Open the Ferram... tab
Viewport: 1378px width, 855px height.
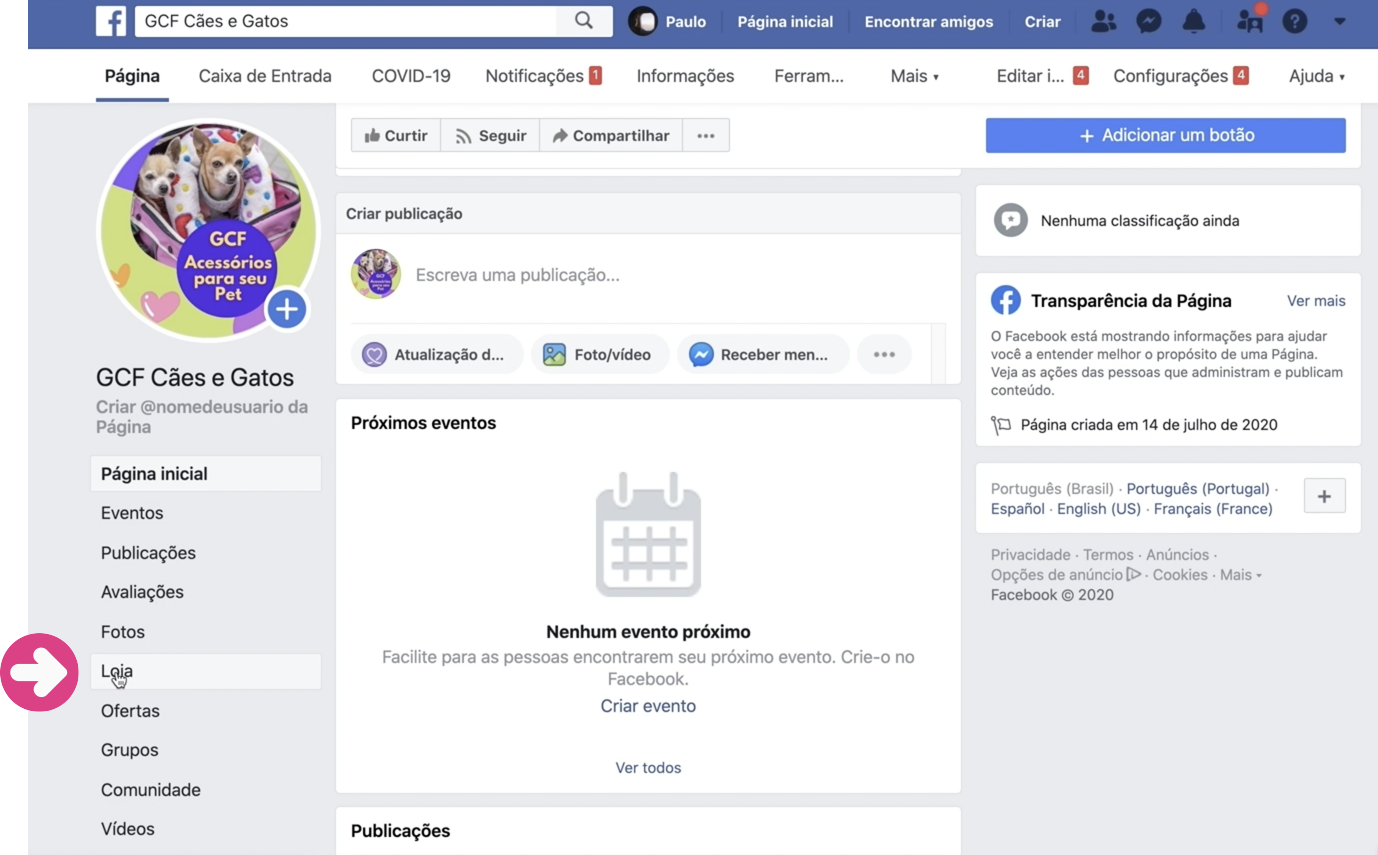tap(809, 76)
